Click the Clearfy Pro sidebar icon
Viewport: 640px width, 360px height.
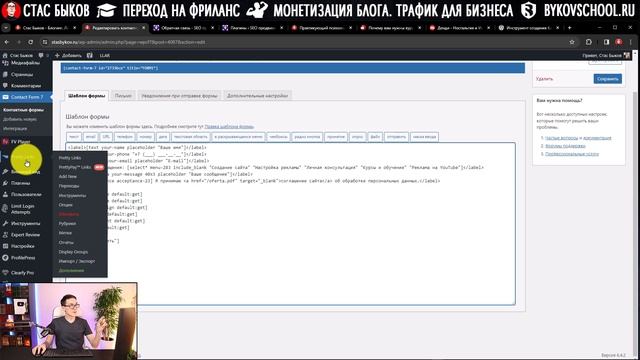click(x=5, y=273)
